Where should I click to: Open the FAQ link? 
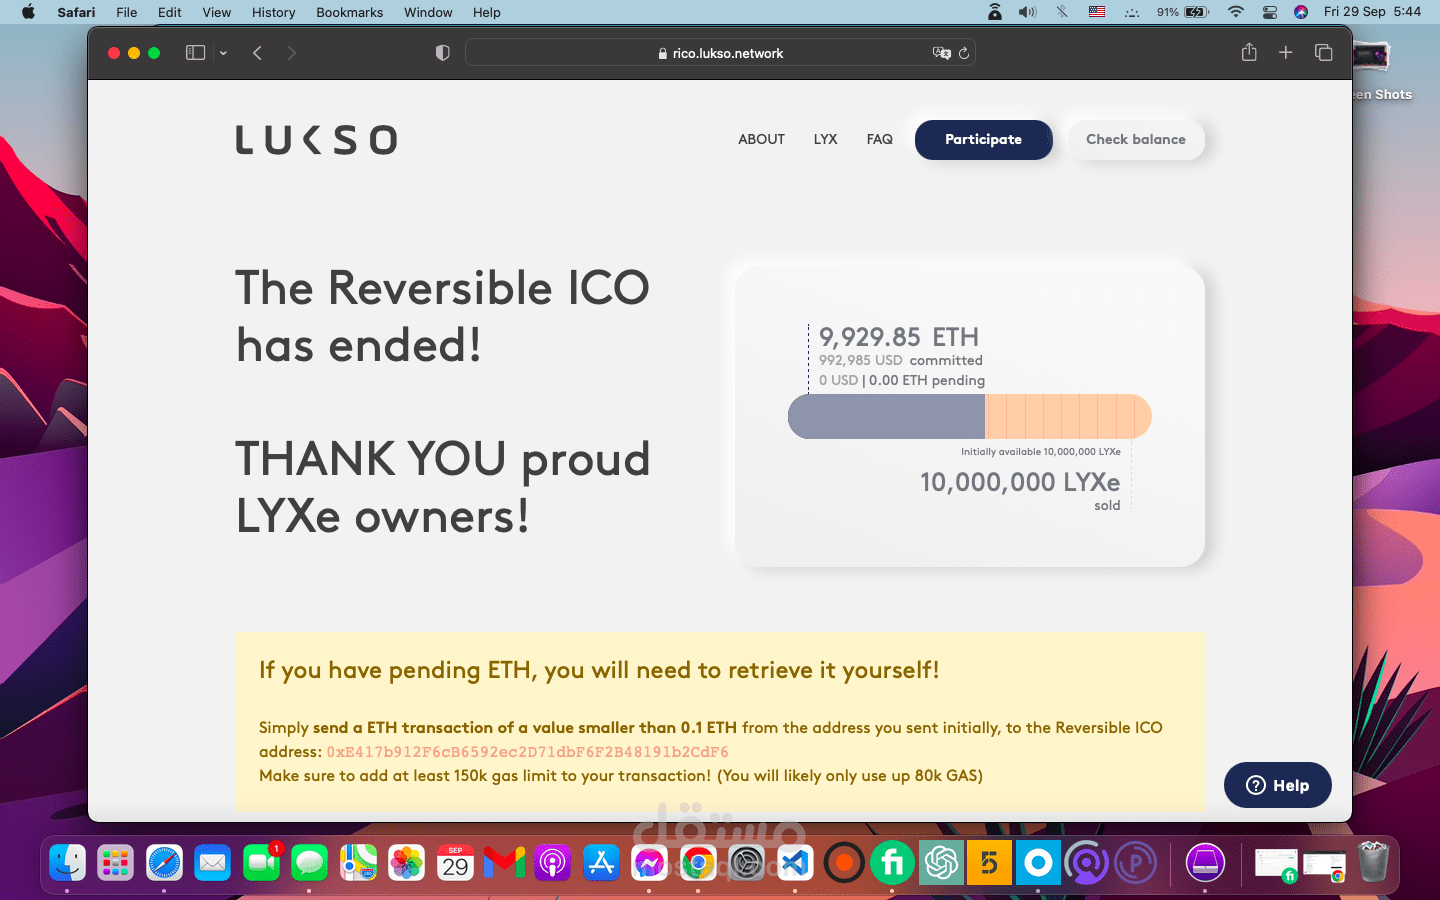879,139
